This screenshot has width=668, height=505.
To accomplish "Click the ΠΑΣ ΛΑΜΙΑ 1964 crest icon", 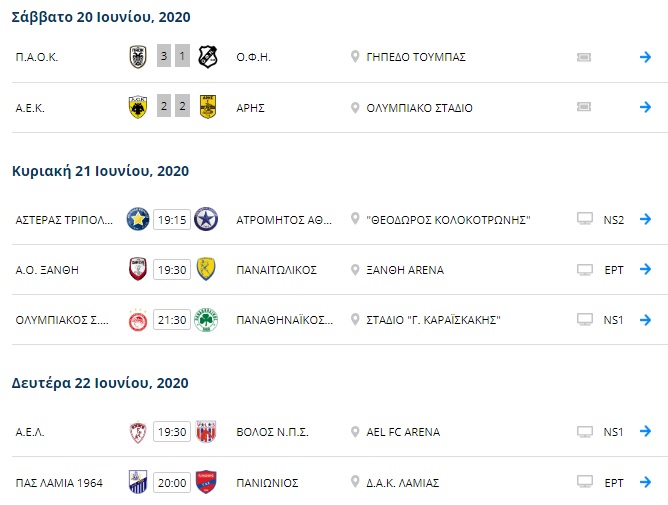I will (x=138, y=482).
